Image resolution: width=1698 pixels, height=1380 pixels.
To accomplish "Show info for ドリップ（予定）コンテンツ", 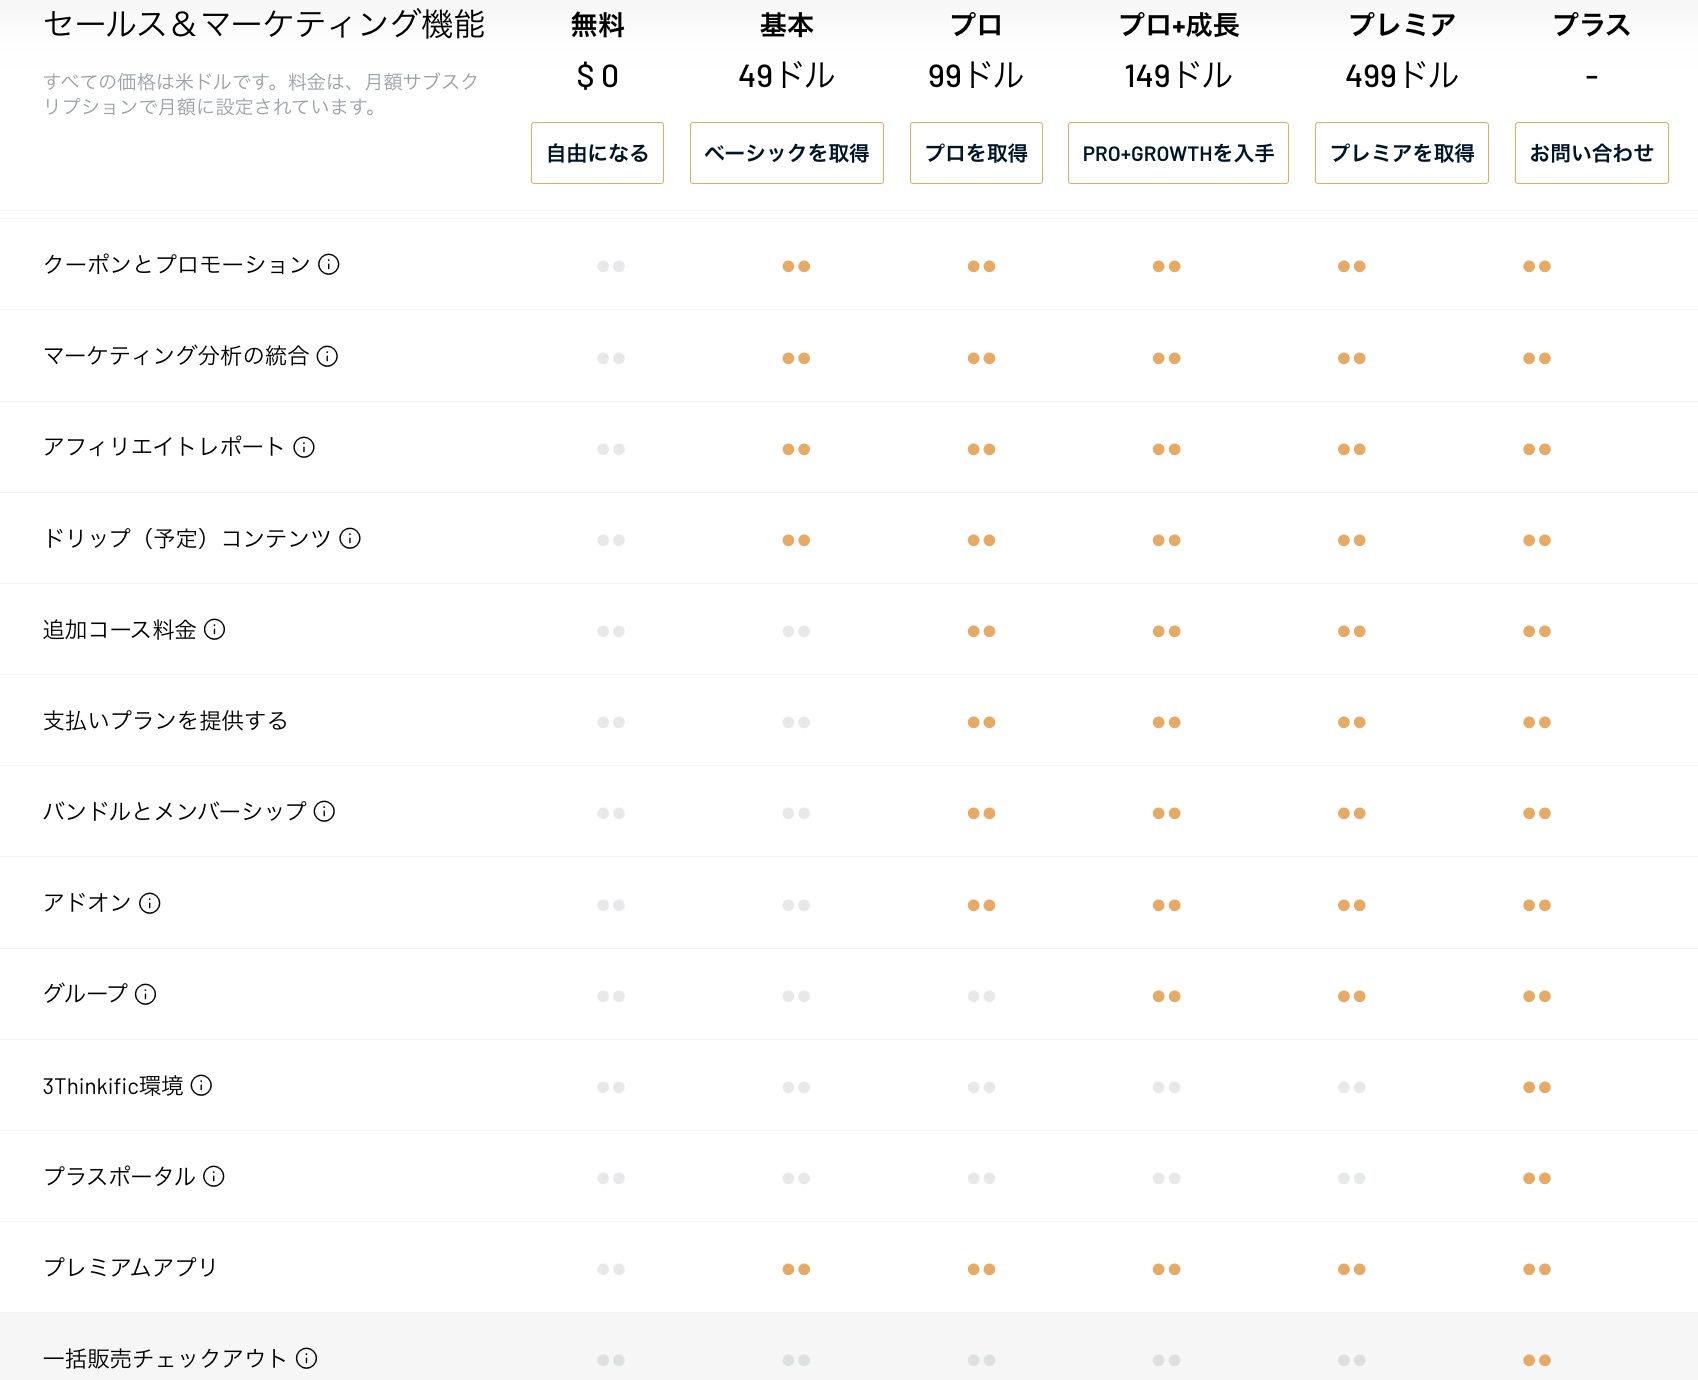I will (350, 539).
